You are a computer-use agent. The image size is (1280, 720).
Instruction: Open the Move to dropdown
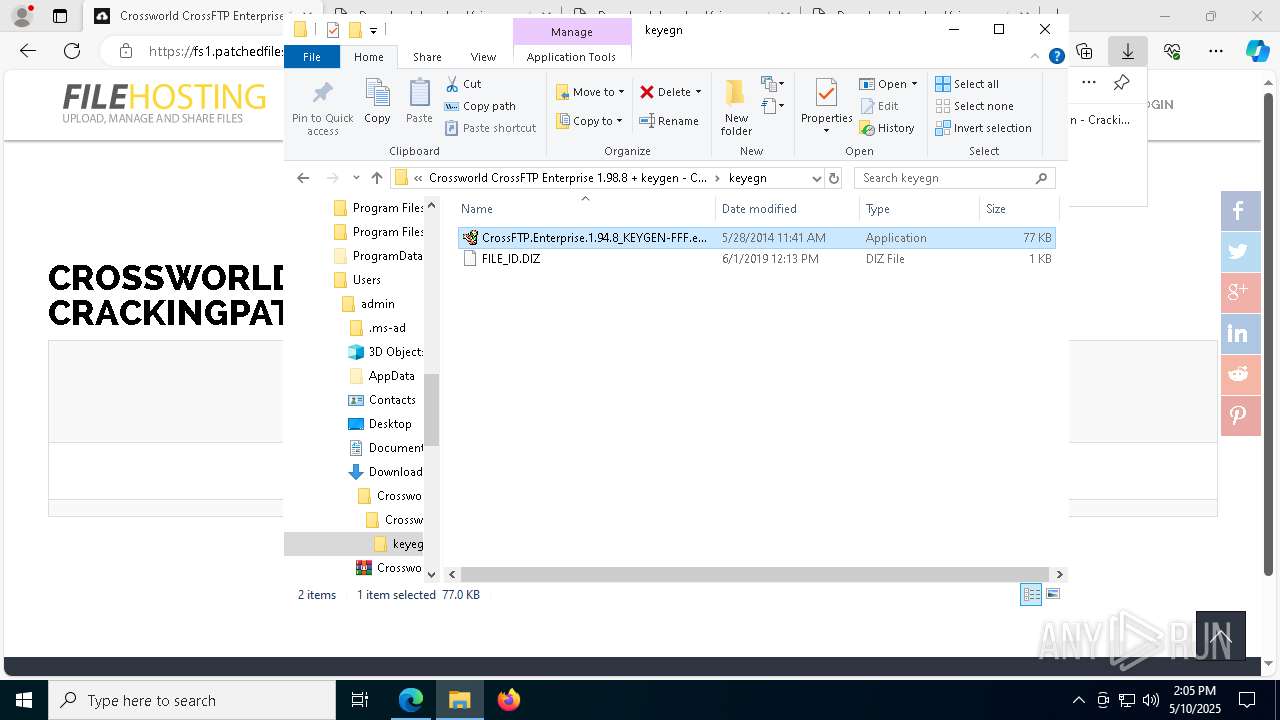(x=590, y=92)
